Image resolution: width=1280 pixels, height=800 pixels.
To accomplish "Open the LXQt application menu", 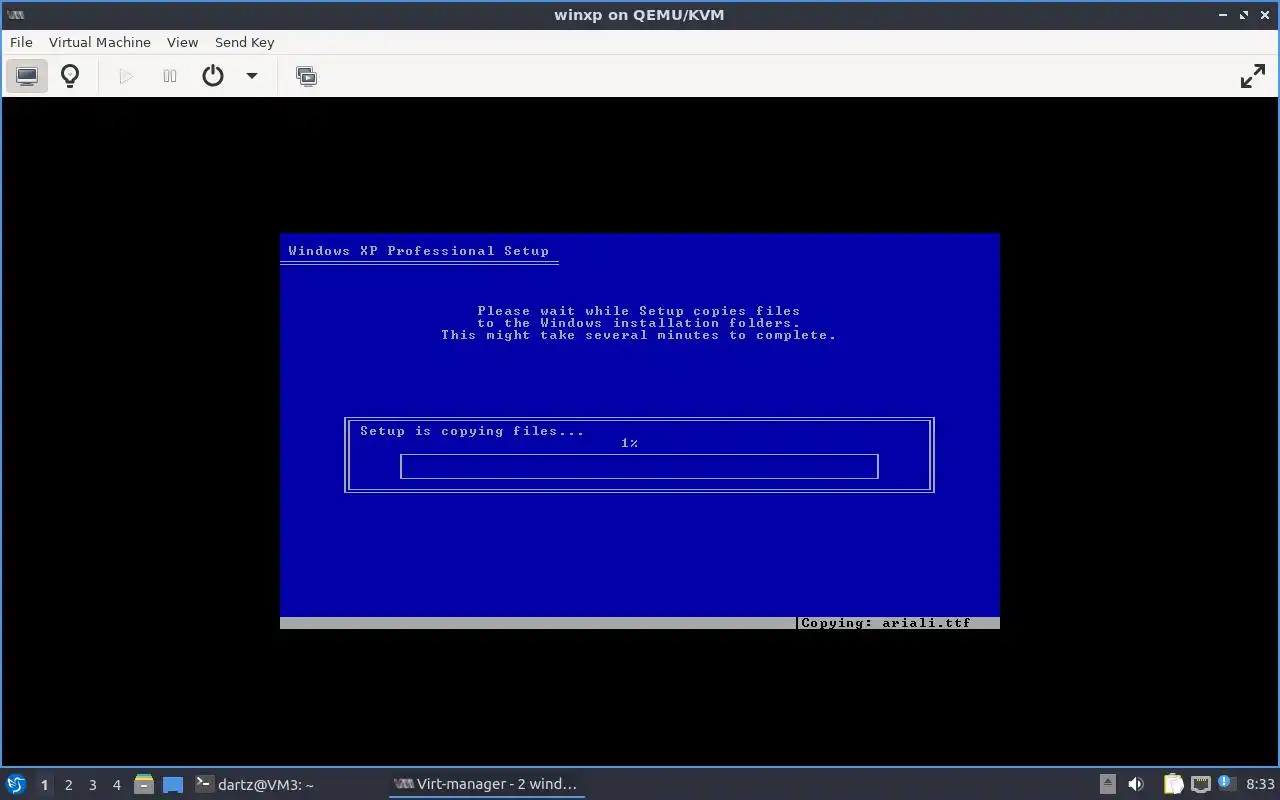I will pyautogui.click(x=16, y=784).
